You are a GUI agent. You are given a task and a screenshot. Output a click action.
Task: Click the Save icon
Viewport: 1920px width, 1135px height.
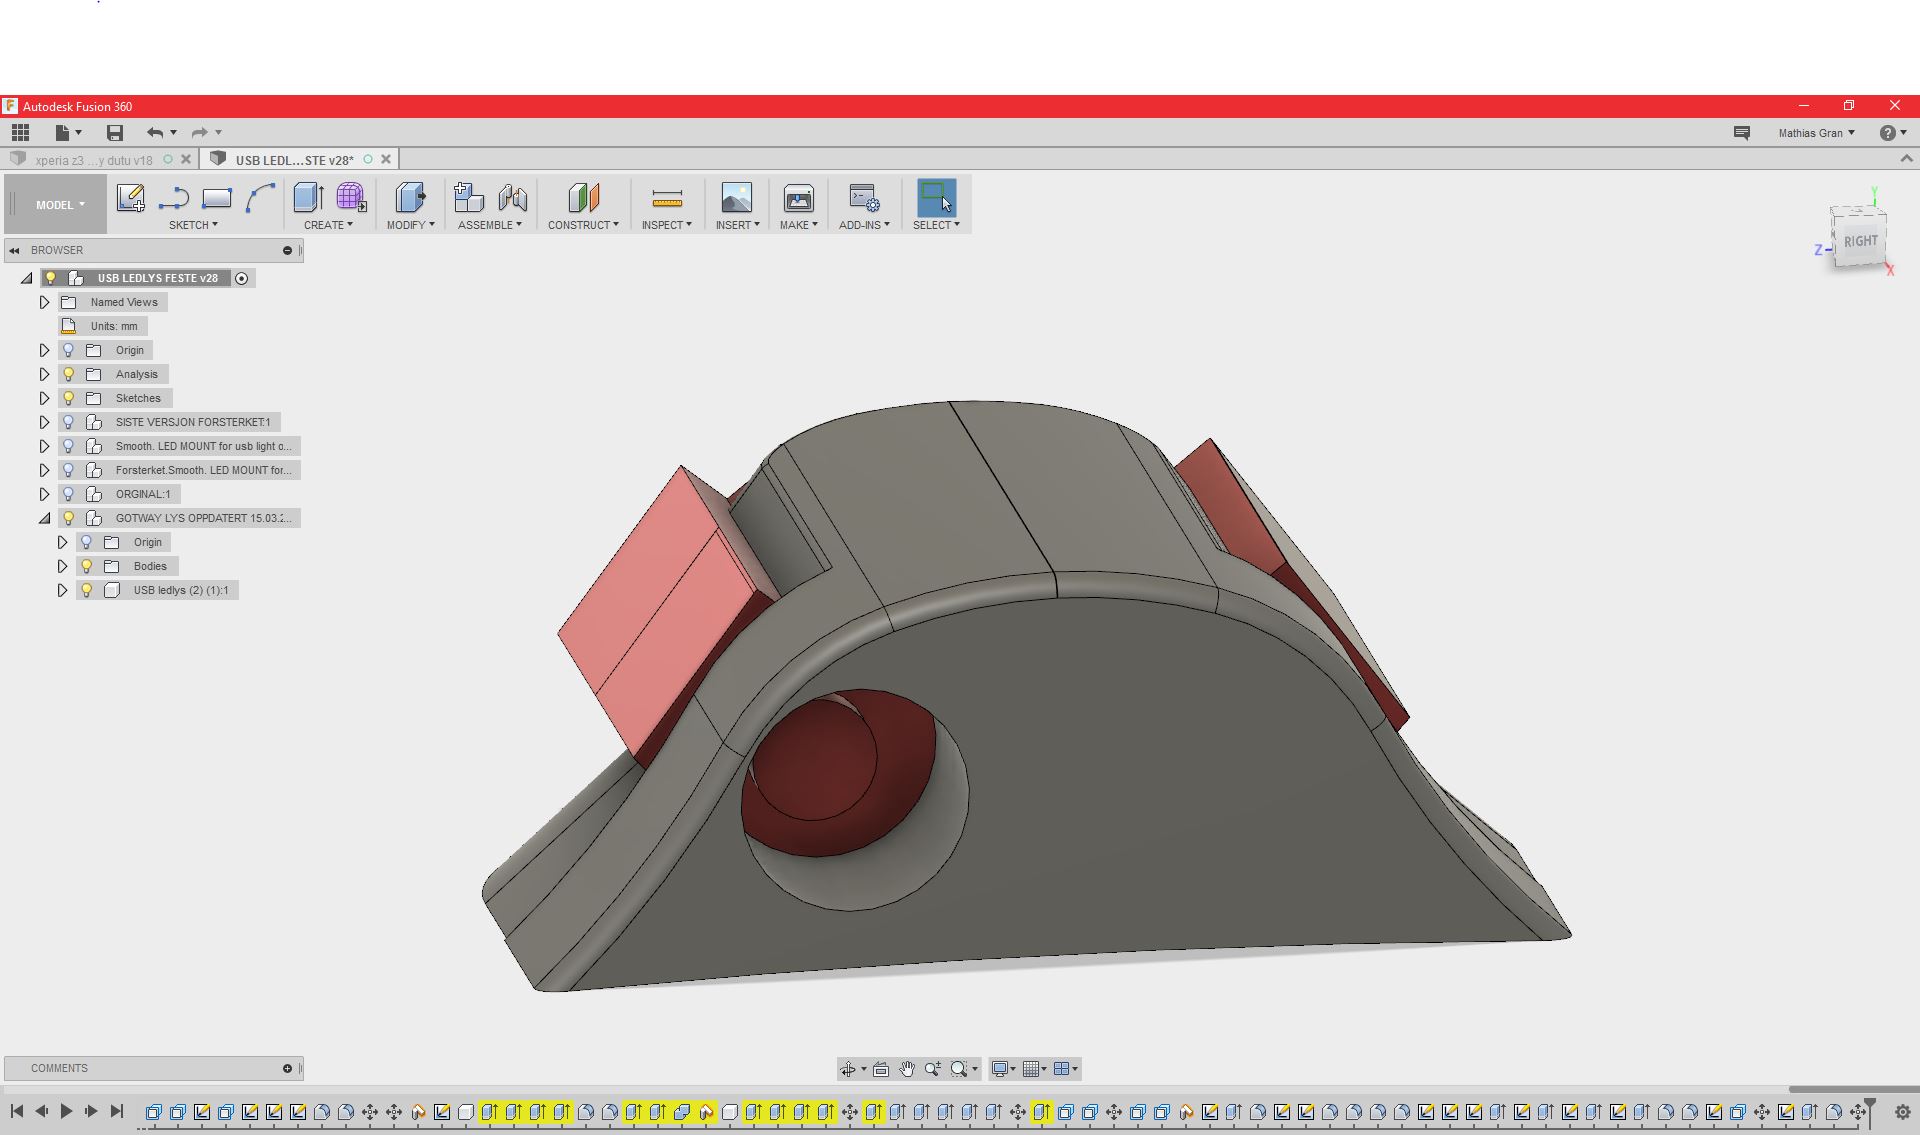(x=115, y=132)
